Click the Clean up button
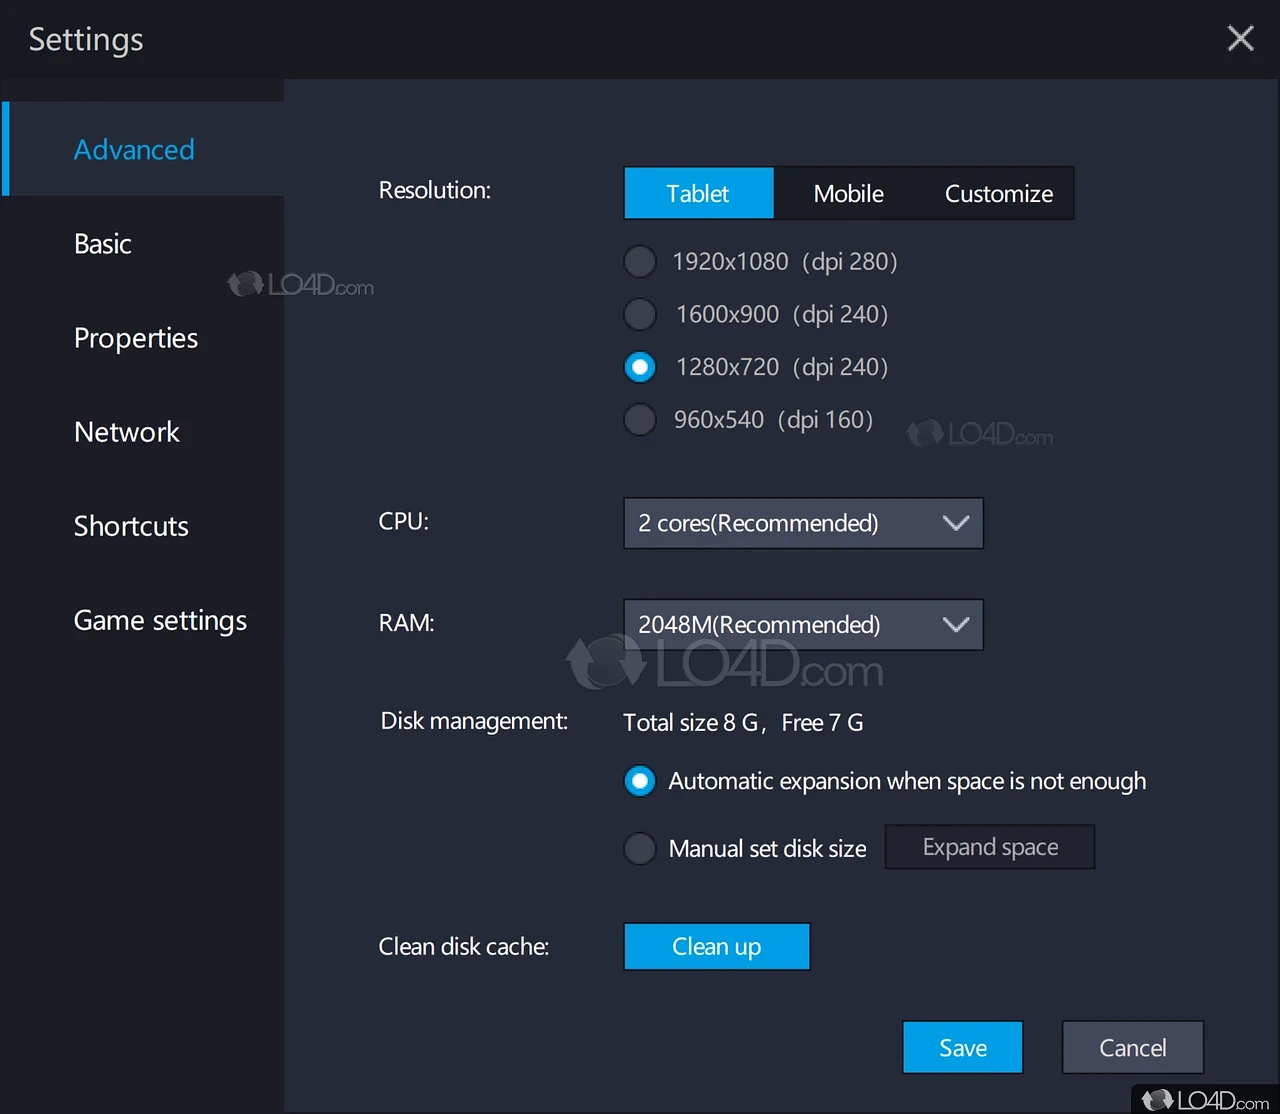 [x=716, y=946]
